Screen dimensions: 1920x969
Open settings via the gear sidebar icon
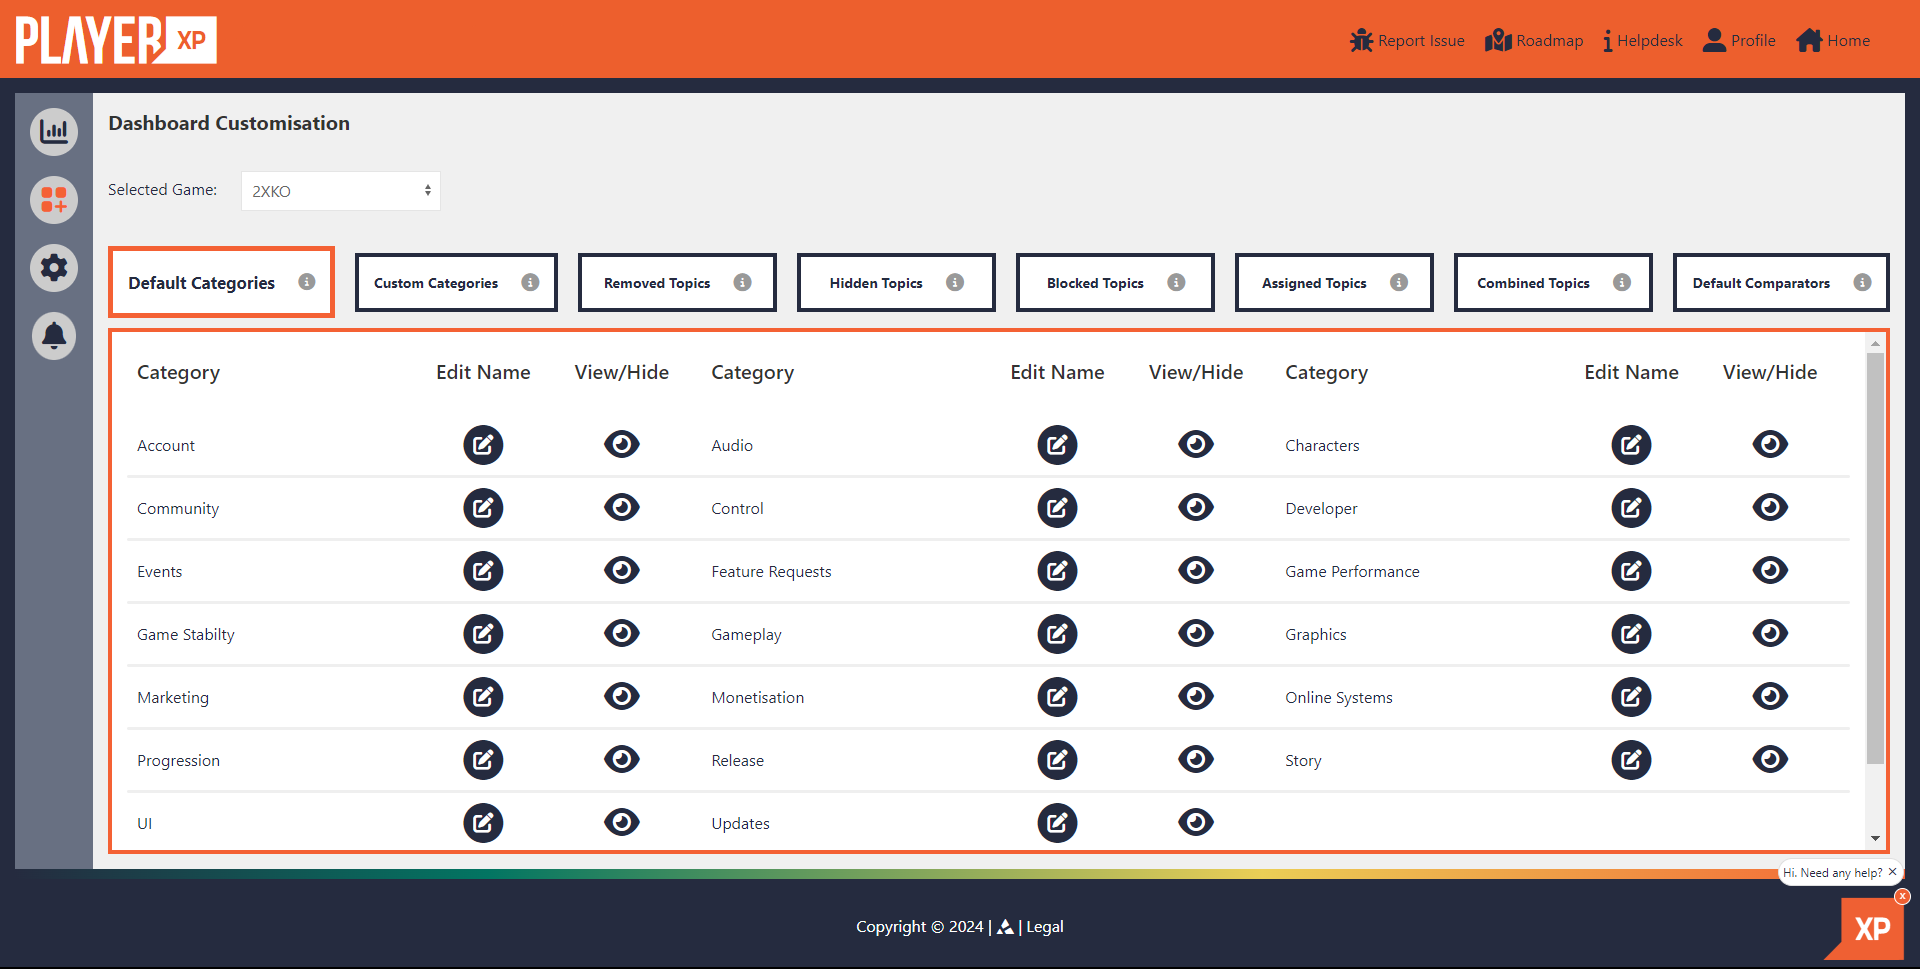(54, 268)
